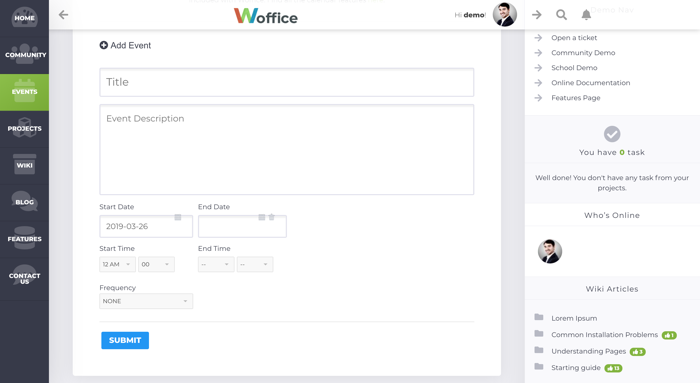Open the Features sidebar item
Image resolution: width=700 pixels, height=383 pixels.
[x=24, y=239]
